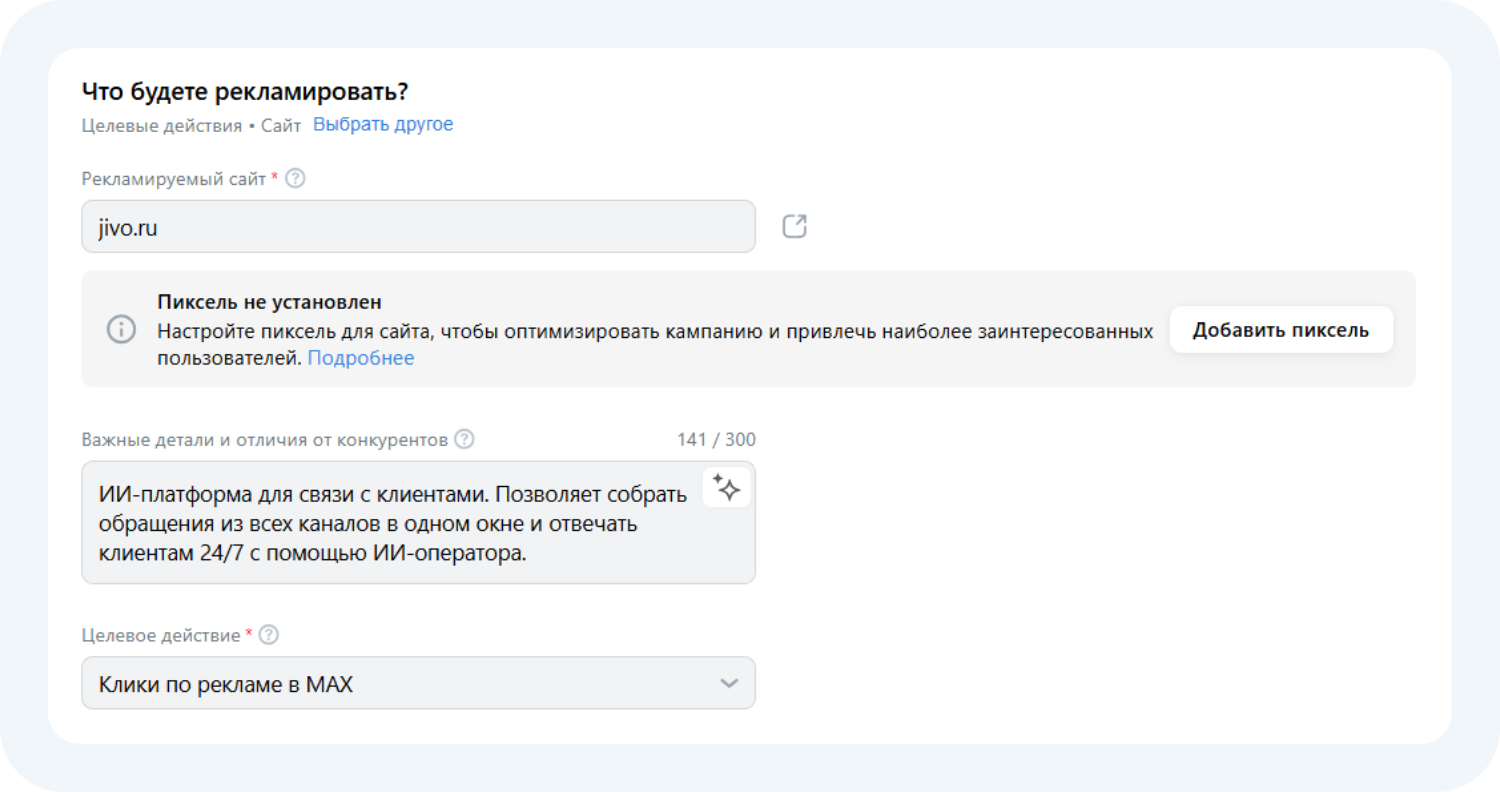Screen dimensions: 1500x792
Task: Click the 'Что будете рекламировать?' heading
Action: (245, 91)
